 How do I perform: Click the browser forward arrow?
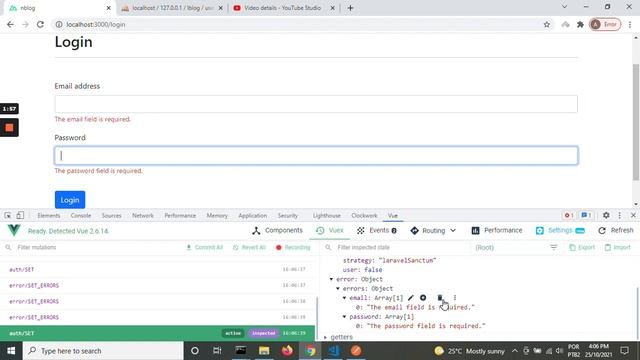(x=25, y=24)
